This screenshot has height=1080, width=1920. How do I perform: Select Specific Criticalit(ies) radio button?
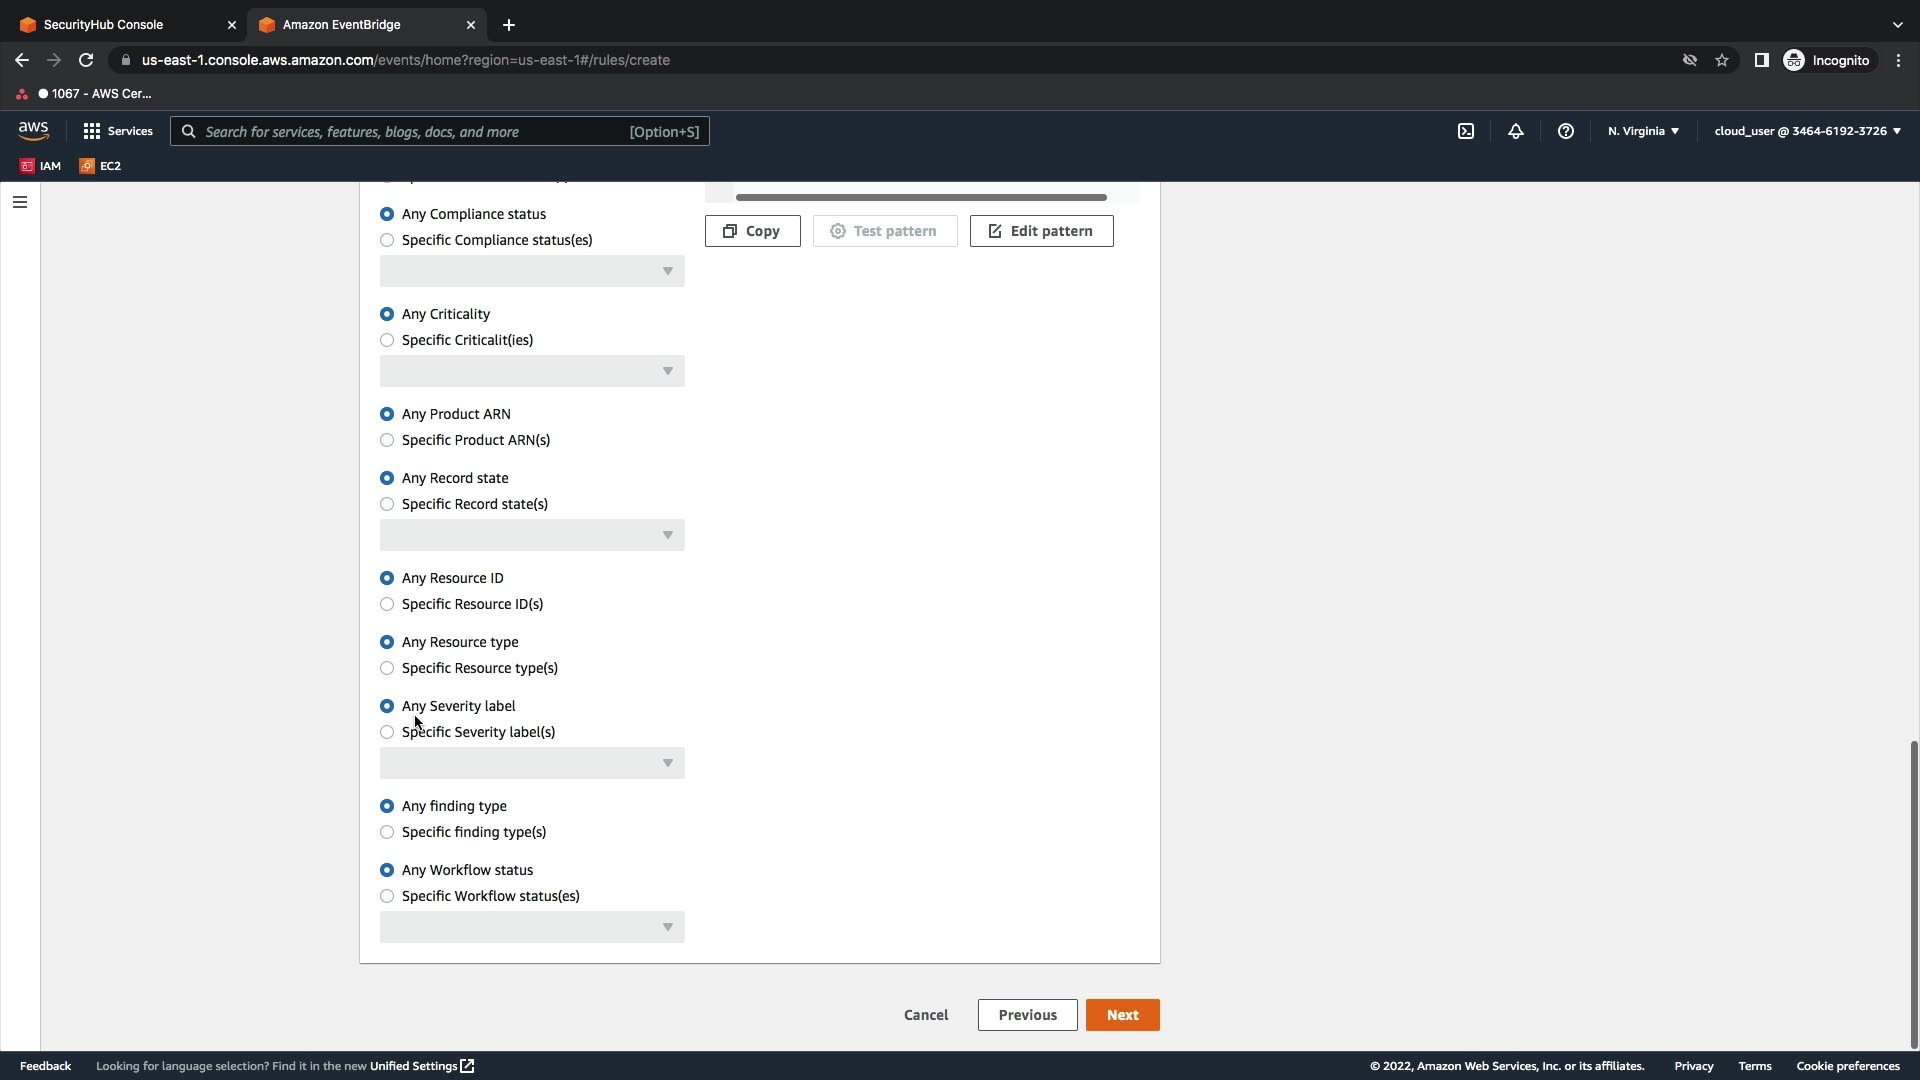pyautogui.click(x=387, y=340)
